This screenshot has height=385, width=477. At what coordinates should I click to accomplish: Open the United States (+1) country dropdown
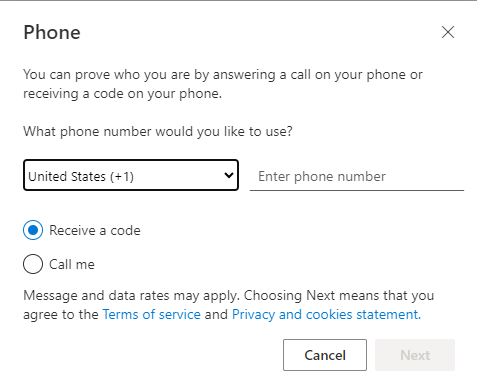point(131,175)
